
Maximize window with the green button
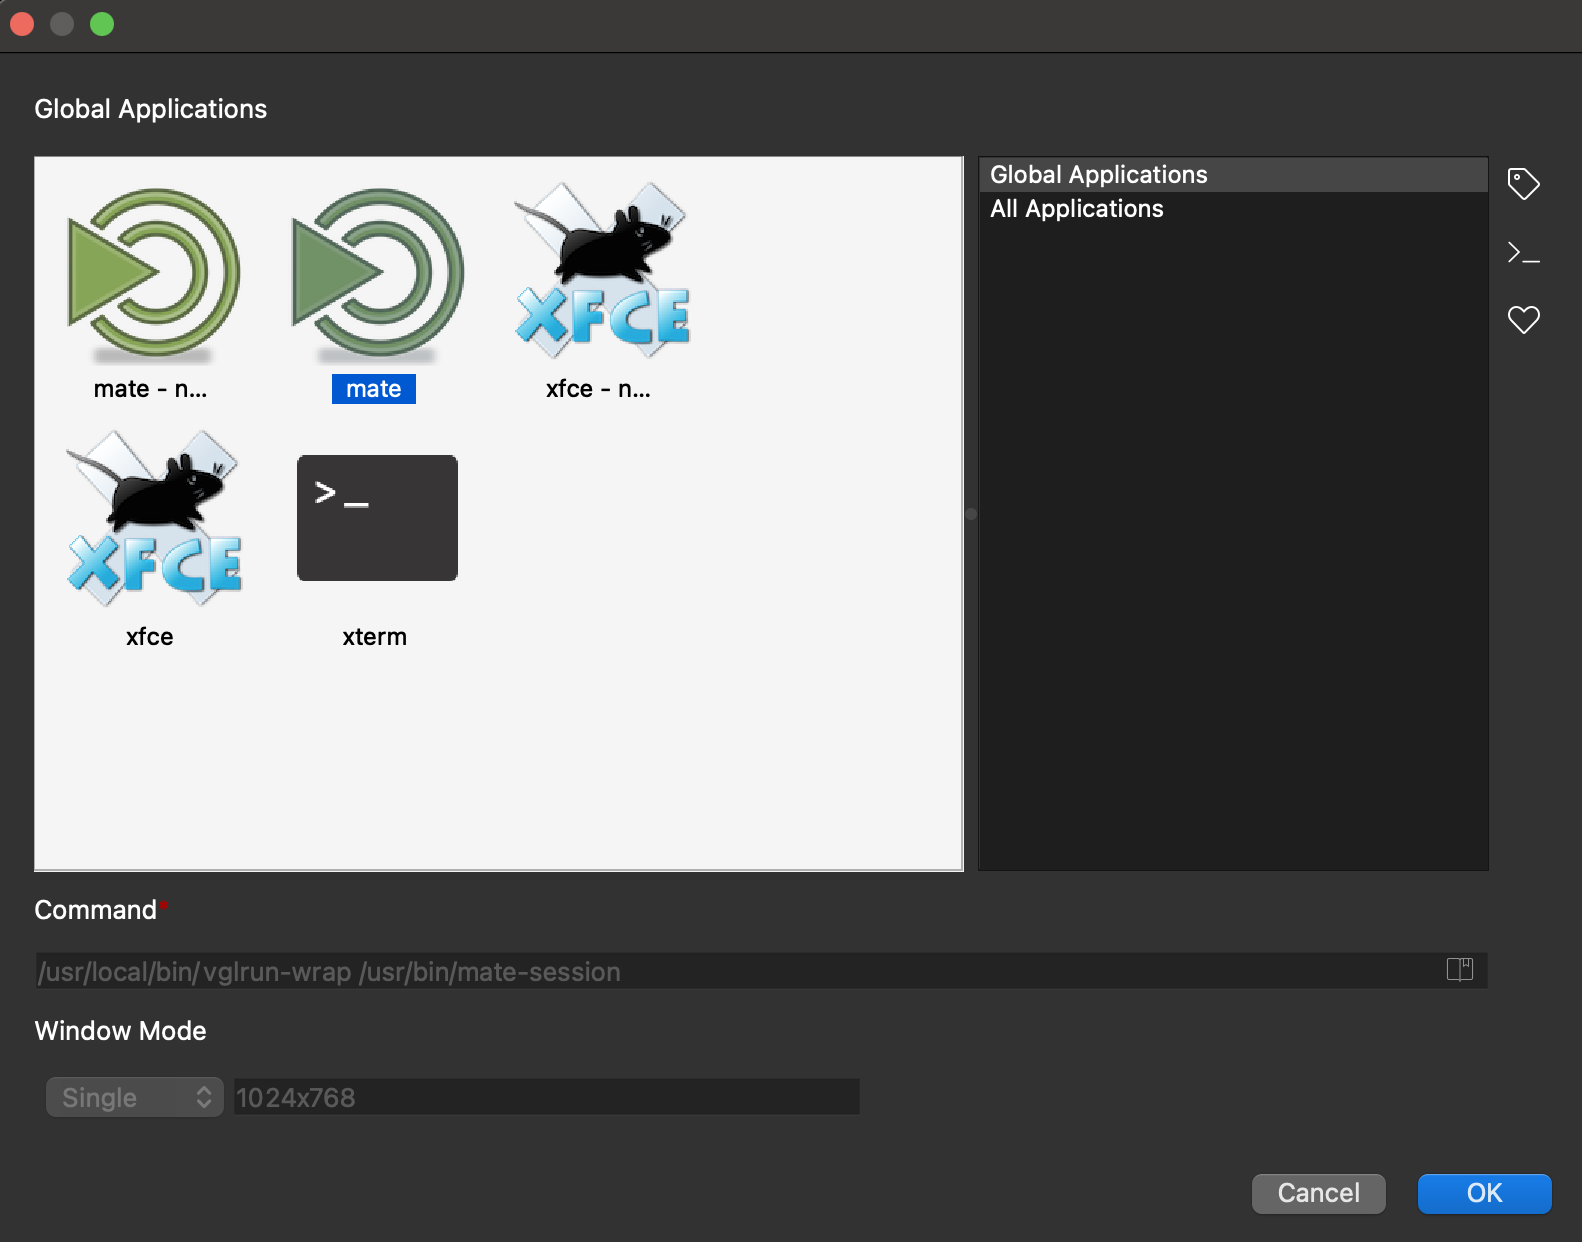pos(102,24)
